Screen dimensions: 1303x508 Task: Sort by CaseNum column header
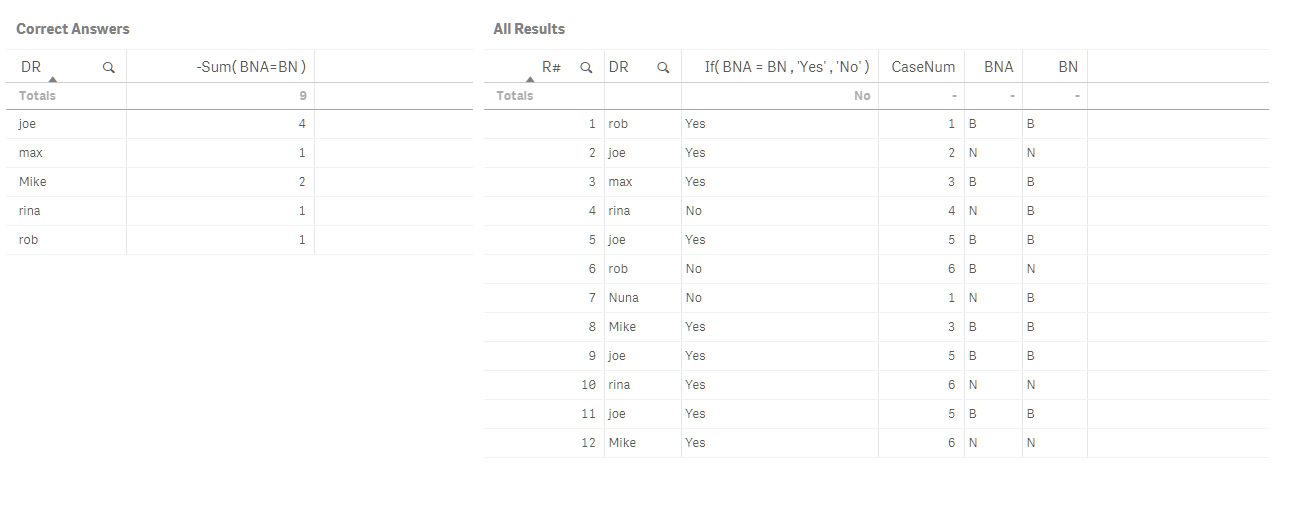[922, 67]
